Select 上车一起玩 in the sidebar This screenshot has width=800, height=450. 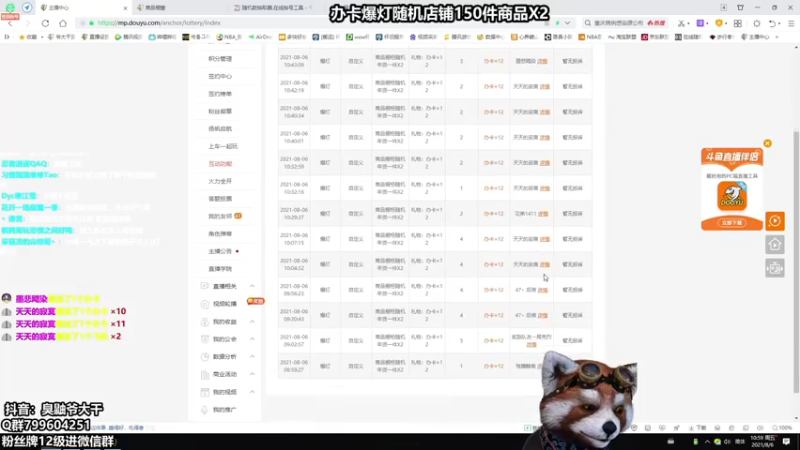223,146
